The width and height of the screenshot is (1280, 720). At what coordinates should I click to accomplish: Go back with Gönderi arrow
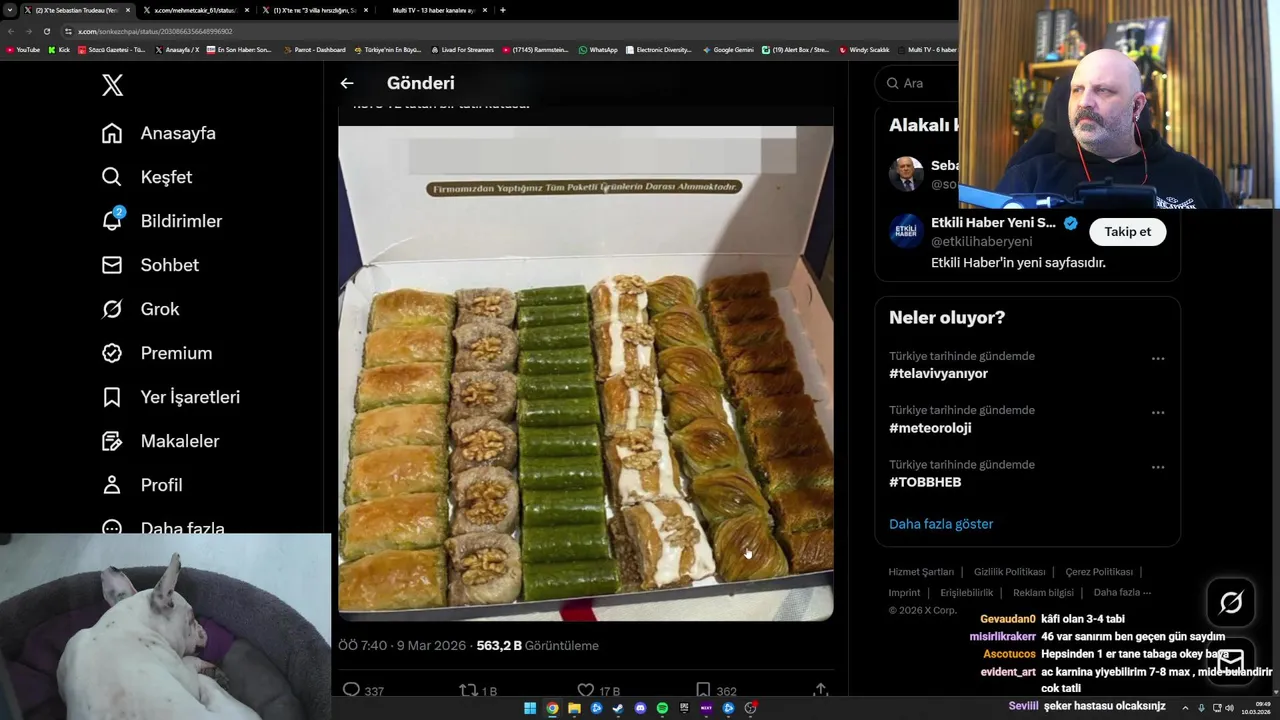pyautogui.click(x=347, y=83)
